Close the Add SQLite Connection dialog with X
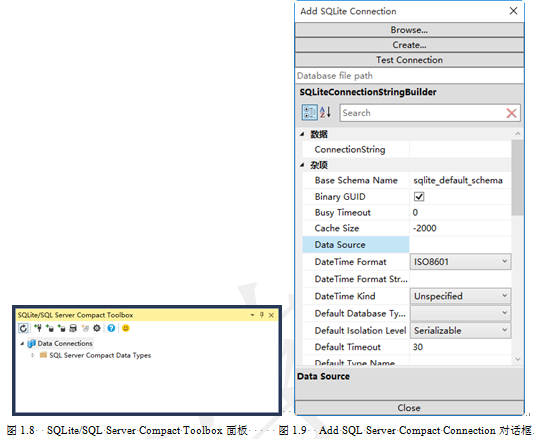Screen dimensions: 534x439 point(514,11)
